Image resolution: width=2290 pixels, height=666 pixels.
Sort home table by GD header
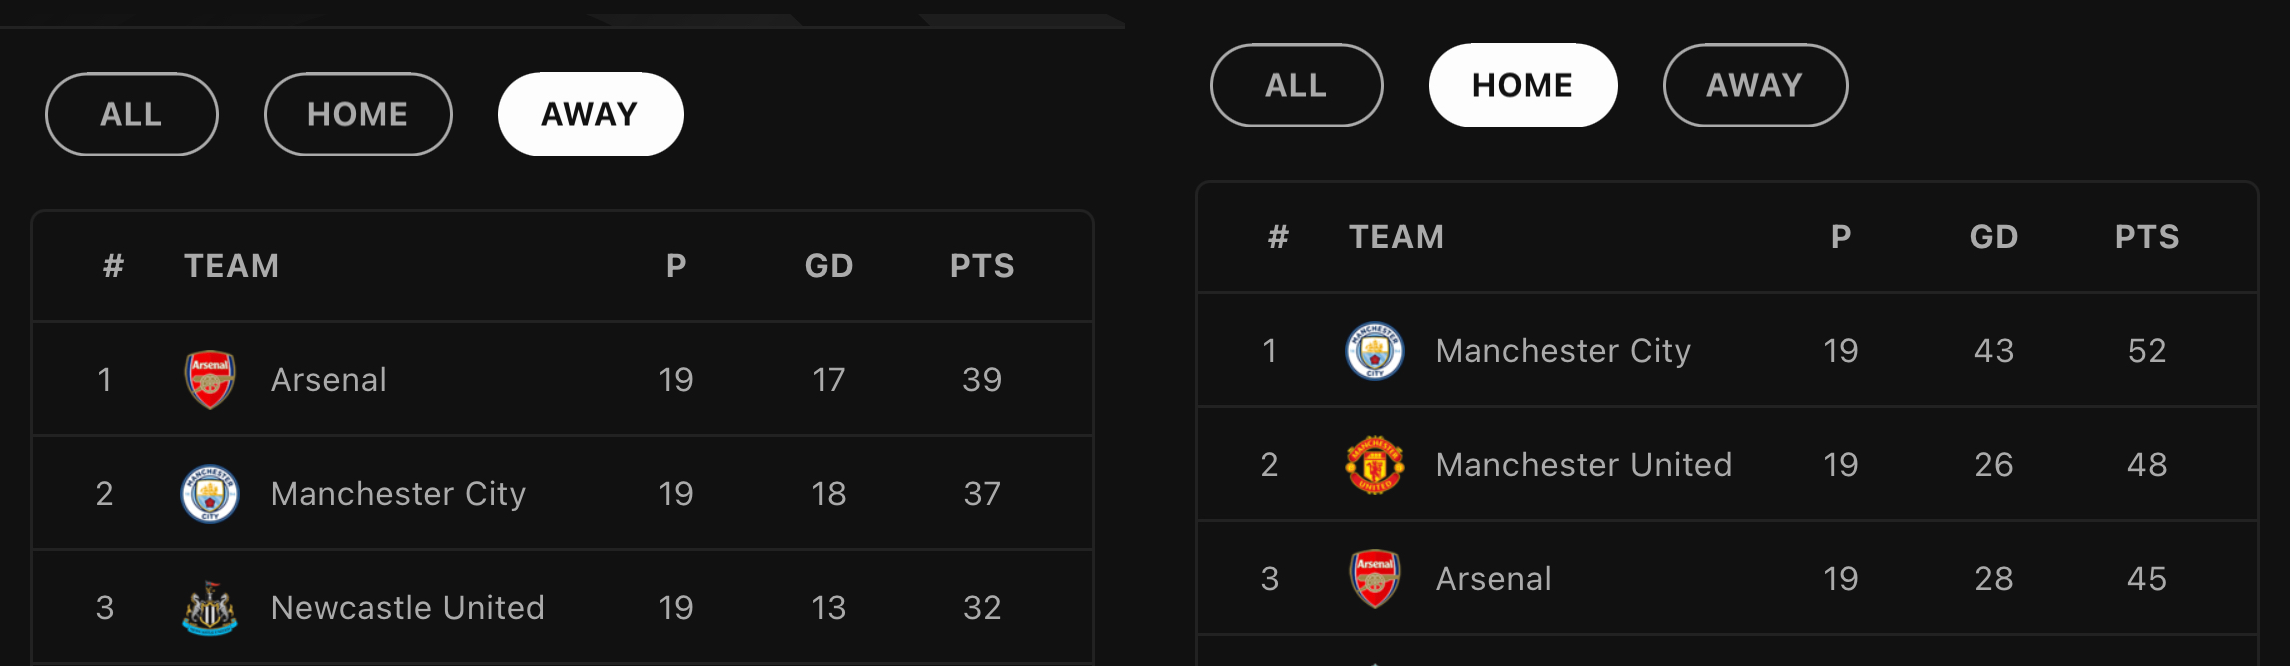[x=1994, y=236]
